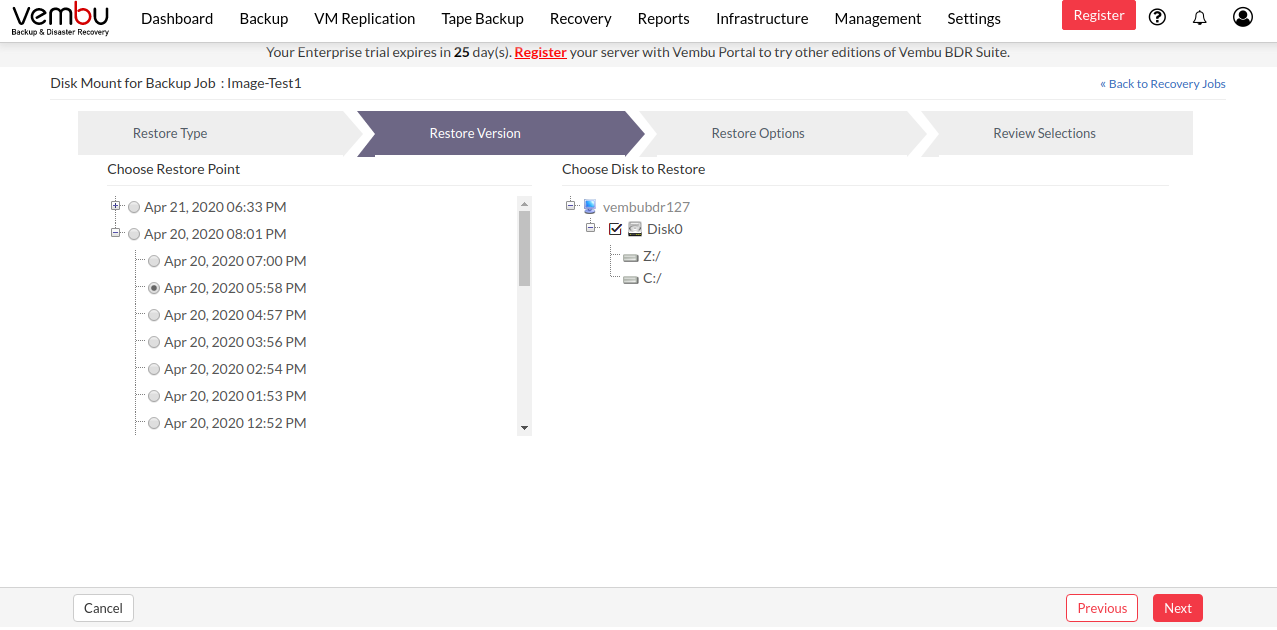Select restore point Apr 20, 2020 05:58 PM
This screenshot has height=630, width=1277.
(154, 288)
